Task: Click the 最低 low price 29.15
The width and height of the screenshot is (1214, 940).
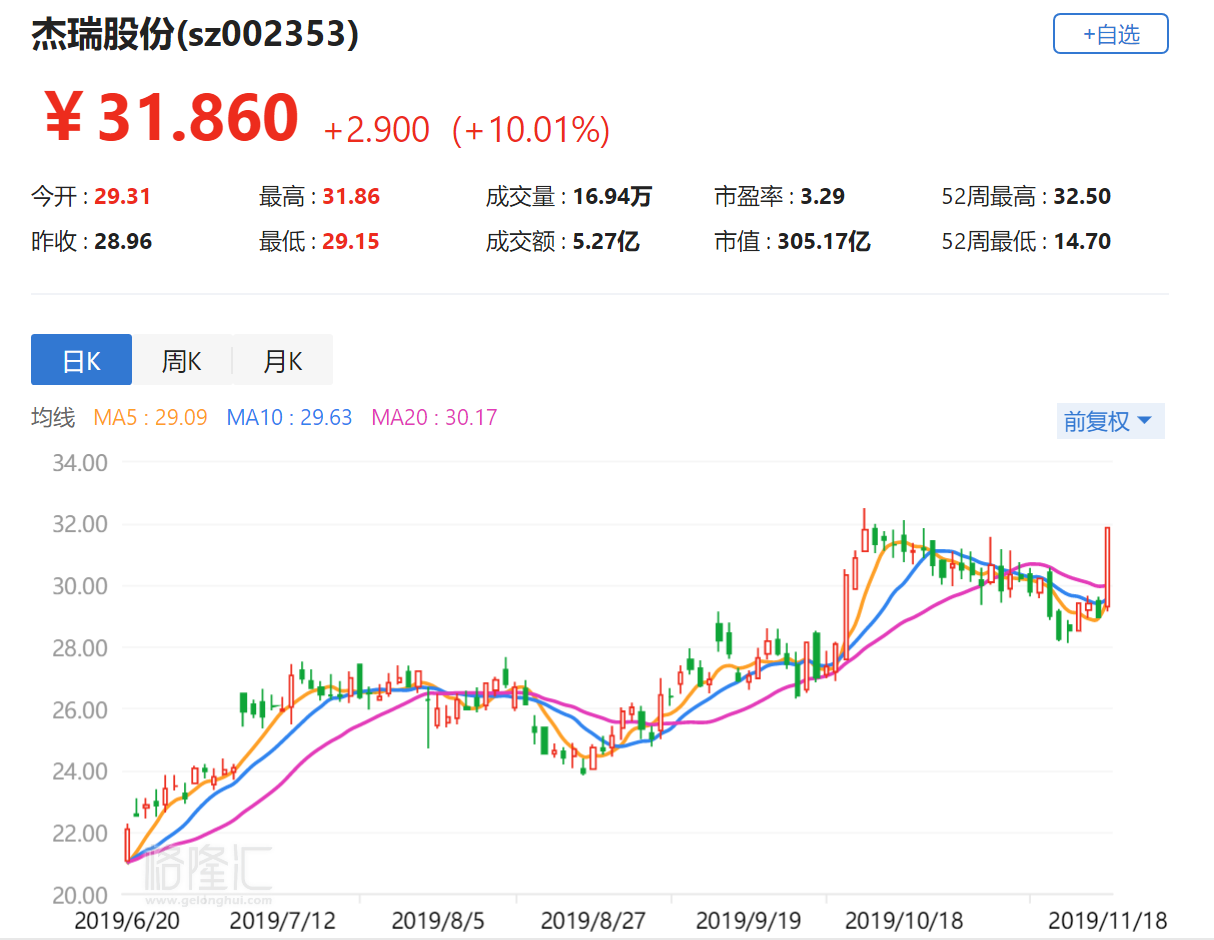Action: [351, 241]
